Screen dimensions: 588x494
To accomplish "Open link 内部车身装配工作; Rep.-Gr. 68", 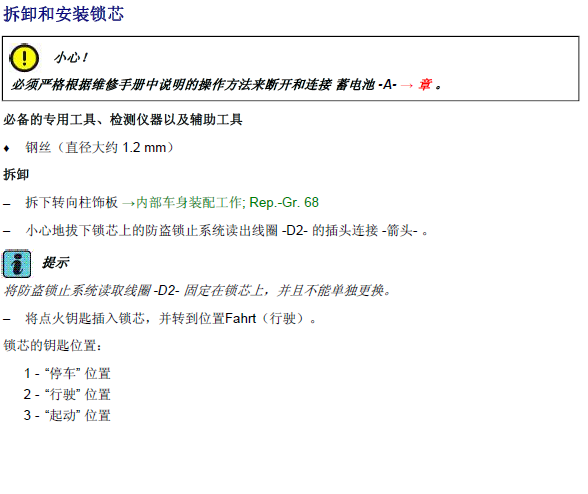I will pyautogui.click(x=227, y=203).
